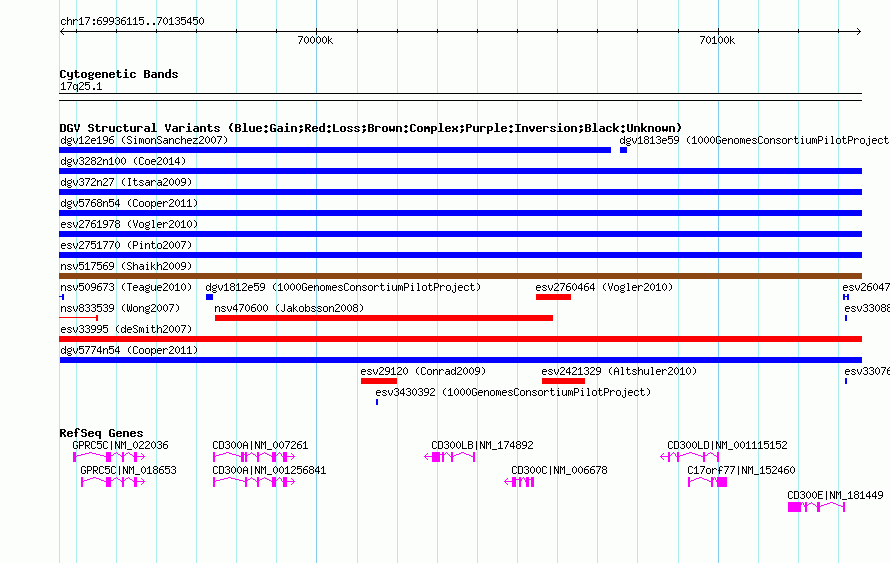This screenshot has height=563, width=890.
Task: Click the 70000k ruler position label
Action: tap(315, 40)
